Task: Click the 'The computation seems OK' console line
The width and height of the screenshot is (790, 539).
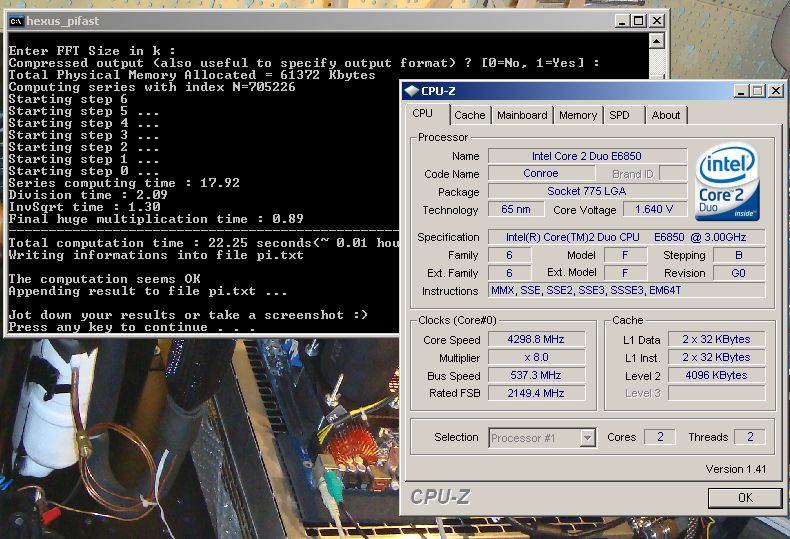Action: (104, 279)
